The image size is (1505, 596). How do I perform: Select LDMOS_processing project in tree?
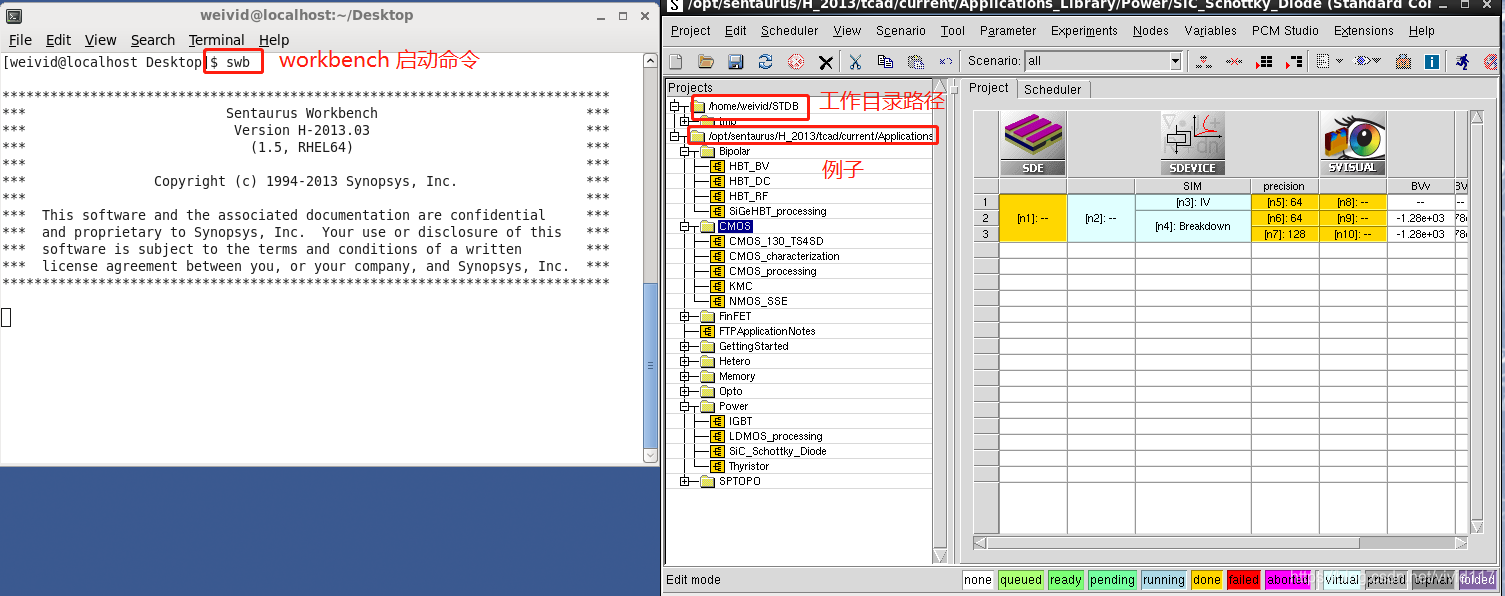775,436
